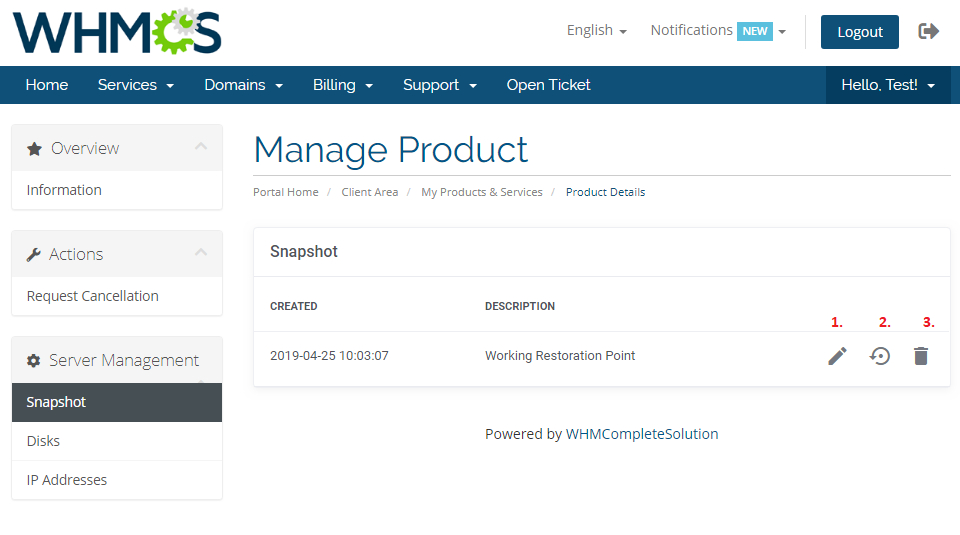
Task: Open the WHMCompleteSolution link
Action: (642, 434)
